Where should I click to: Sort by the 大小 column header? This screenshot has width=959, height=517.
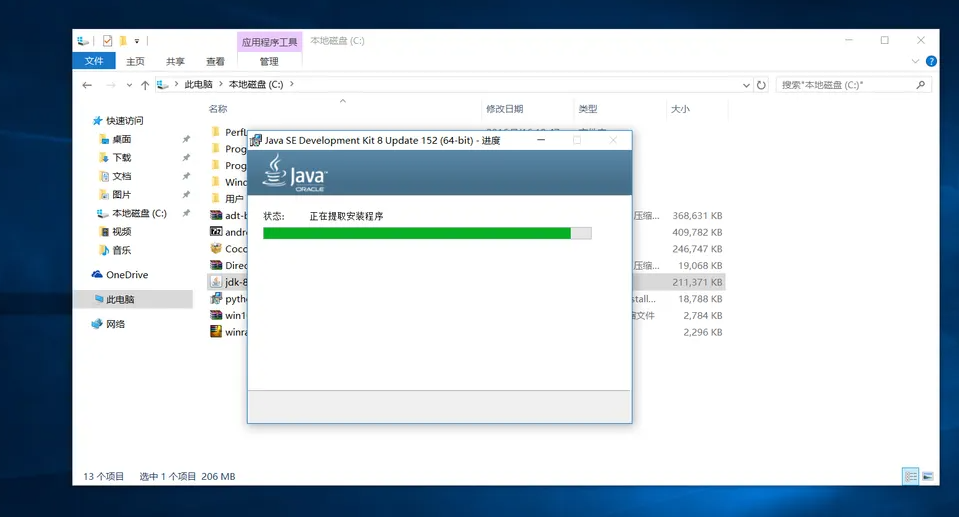click(680, 109)
